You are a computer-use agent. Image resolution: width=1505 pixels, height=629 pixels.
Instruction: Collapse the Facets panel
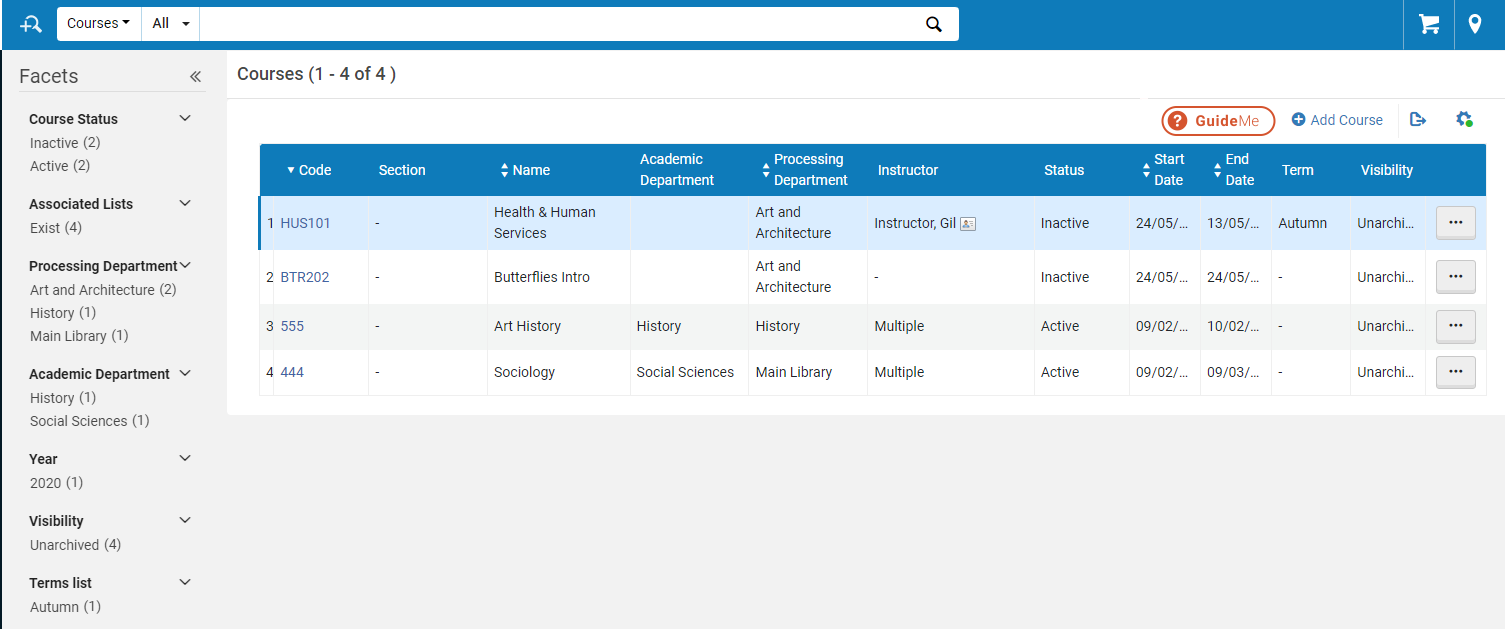[x=195, y=77]
